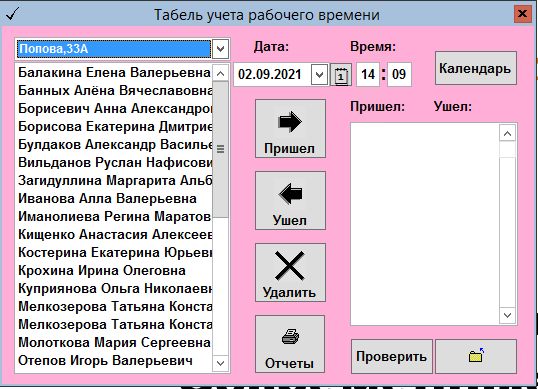The height and width of the screenshot is (389, 538).
Task: Select Куприянова Ольга in the list
Action: pyautogui.click(x=115, y=288)
